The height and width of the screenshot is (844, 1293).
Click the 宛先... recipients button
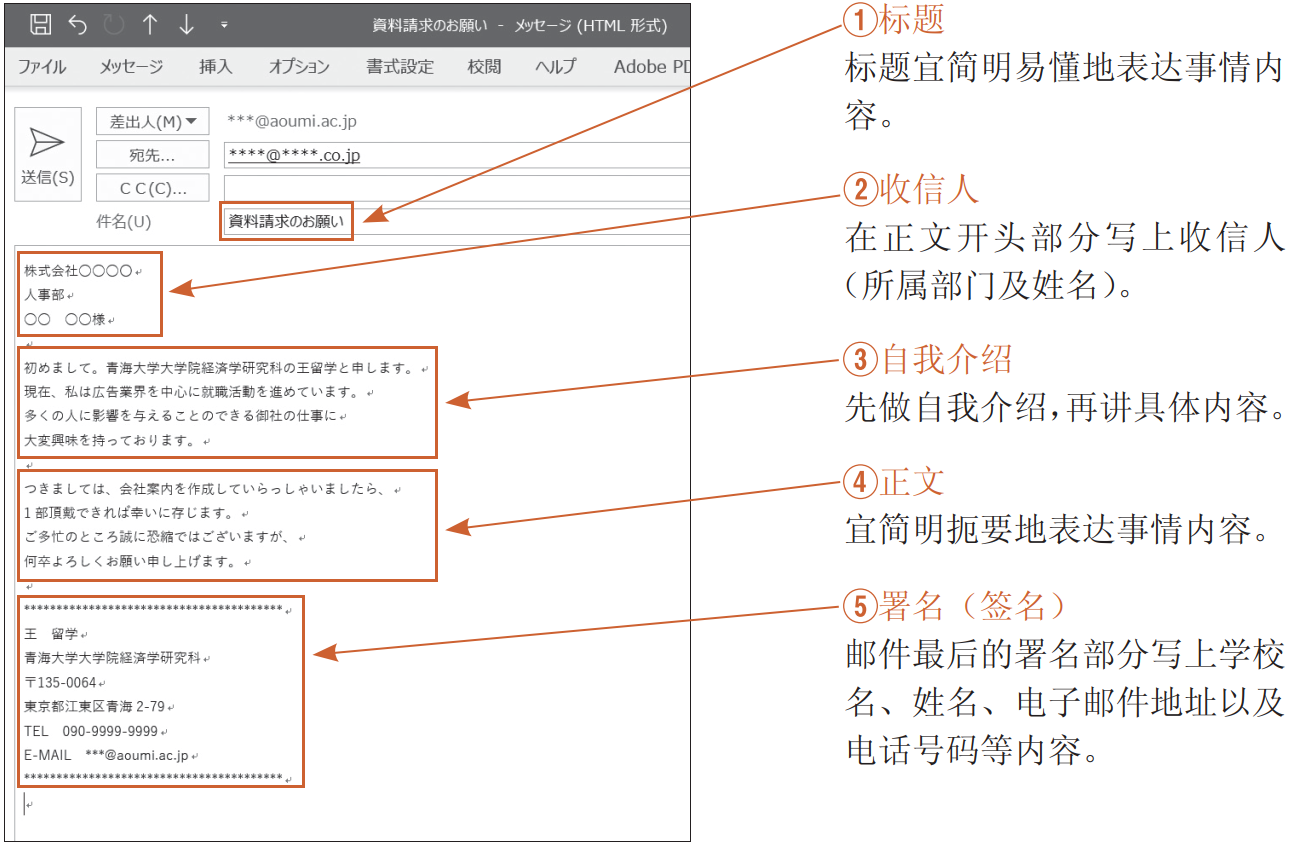pos(151,154)
